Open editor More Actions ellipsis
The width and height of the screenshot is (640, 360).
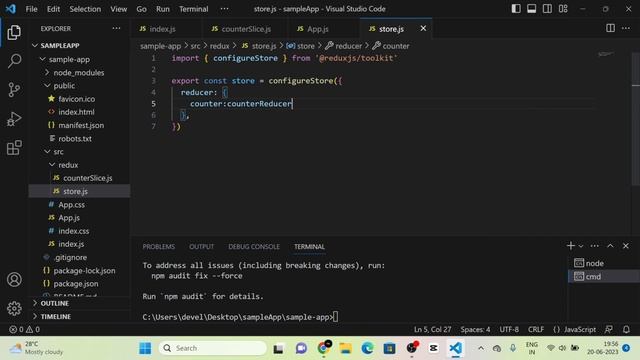click(626, 28)
